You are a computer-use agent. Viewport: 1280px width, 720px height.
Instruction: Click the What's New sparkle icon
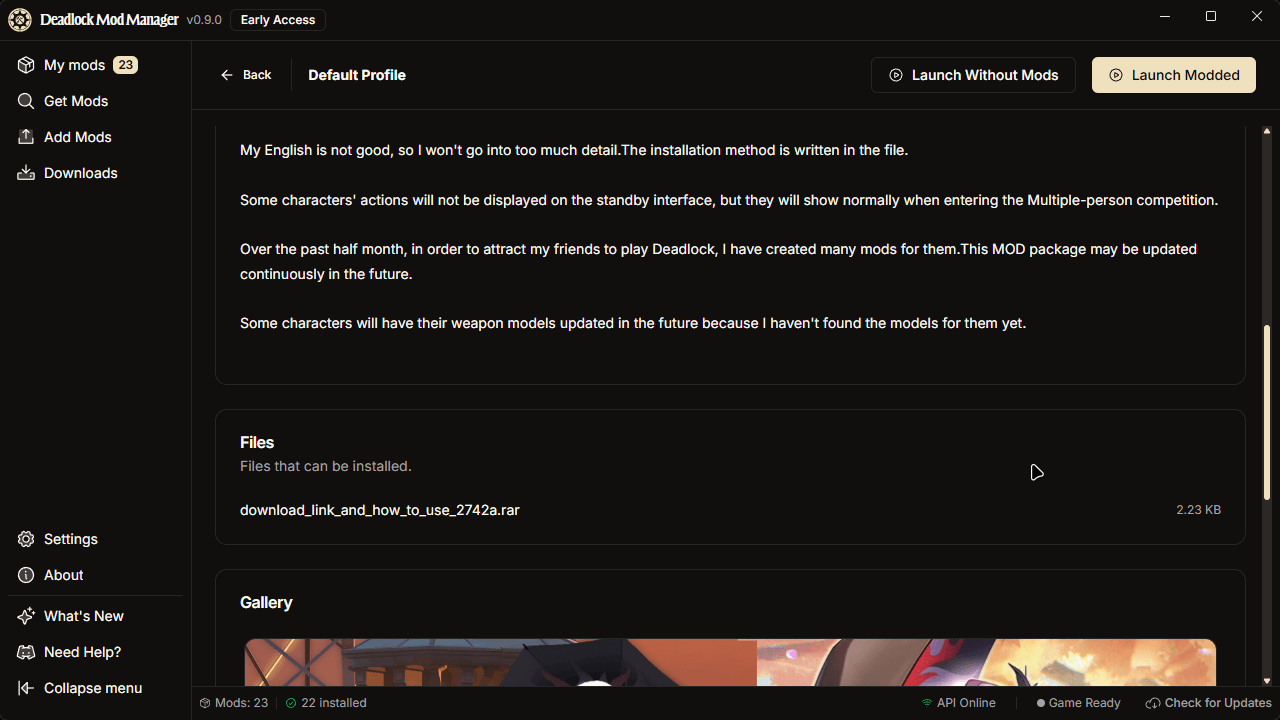coord(26,616)
